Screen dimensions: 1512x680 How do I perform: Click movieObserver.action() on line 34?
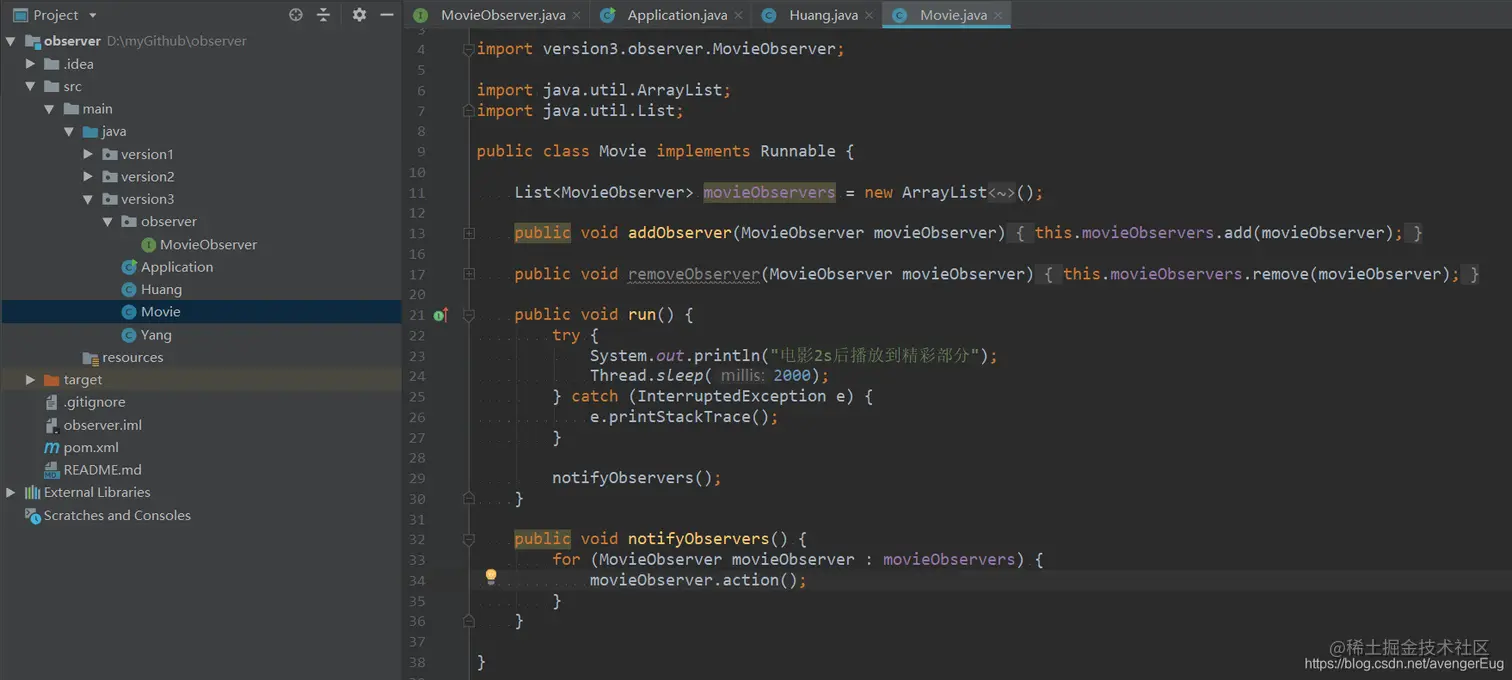[693, 580]
